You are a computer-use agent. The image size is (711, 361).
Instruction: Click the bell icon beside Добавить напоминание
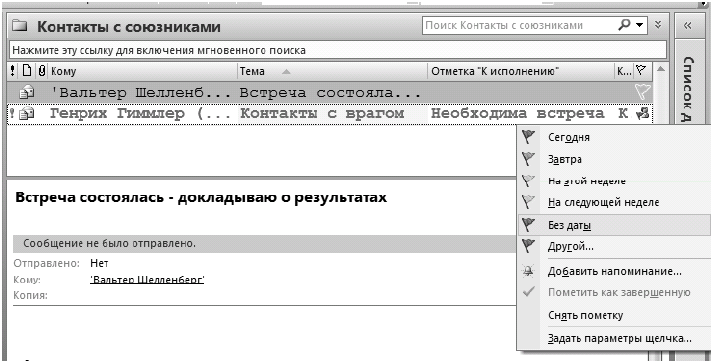[528, 271]
